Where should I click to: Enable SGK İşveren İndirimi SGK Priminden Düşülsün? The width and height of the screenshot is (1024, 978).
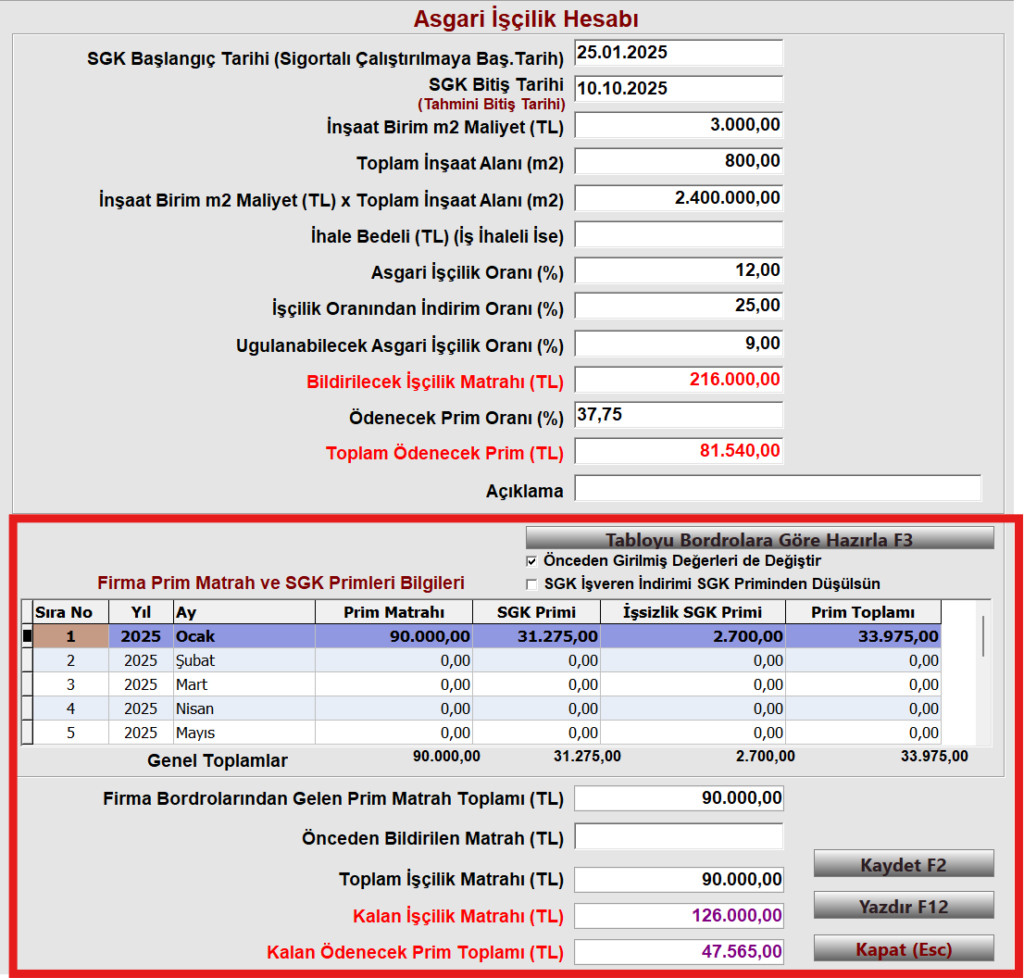(532, 584)
